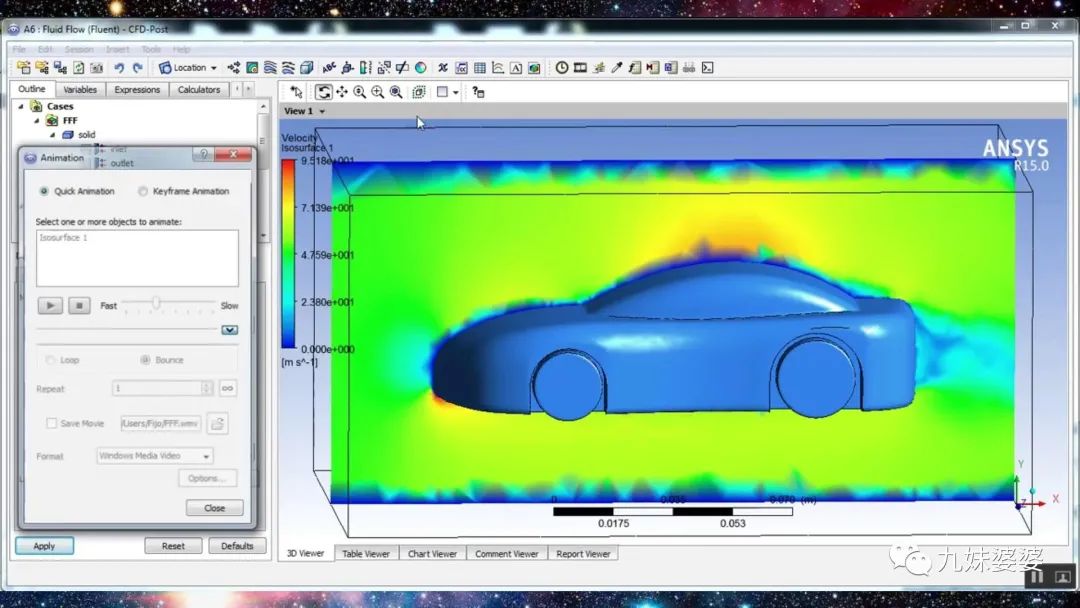Enable the Save Movie checkbox
Viewport: 1080px width, 608px height.
(x=52, y=423)
